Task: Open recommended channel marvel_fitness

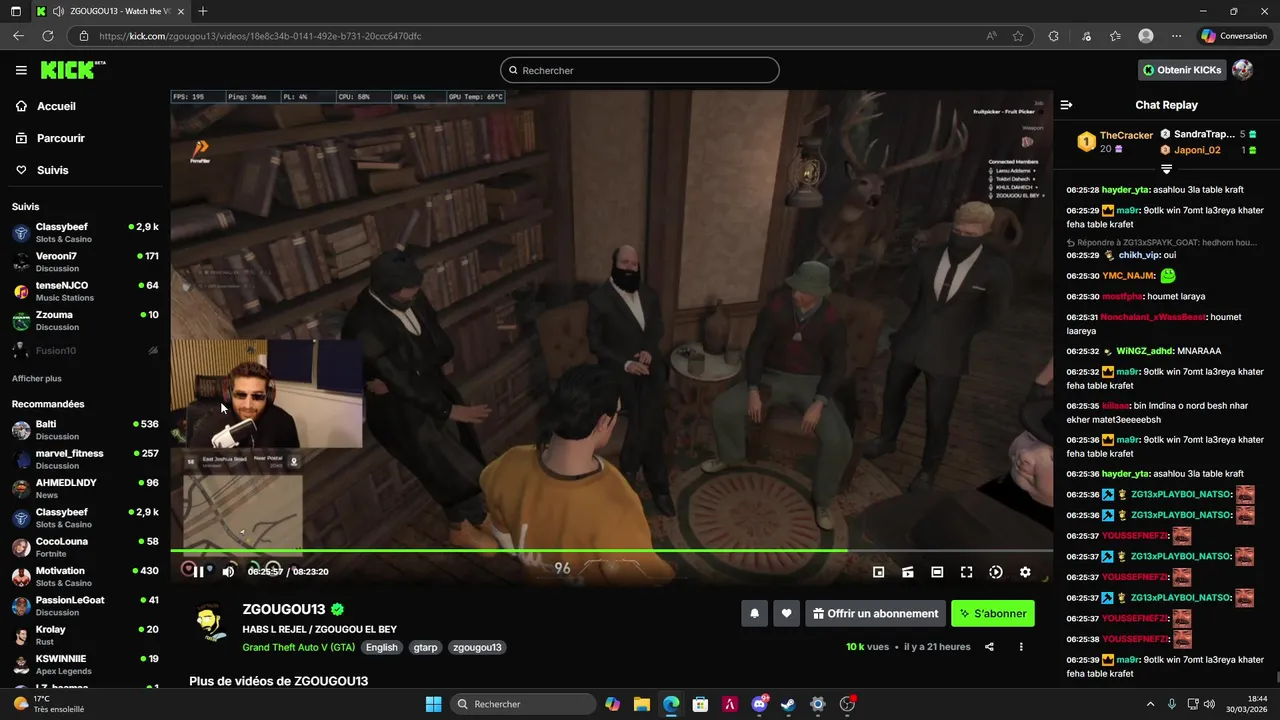Action: (x=85, y=459)
